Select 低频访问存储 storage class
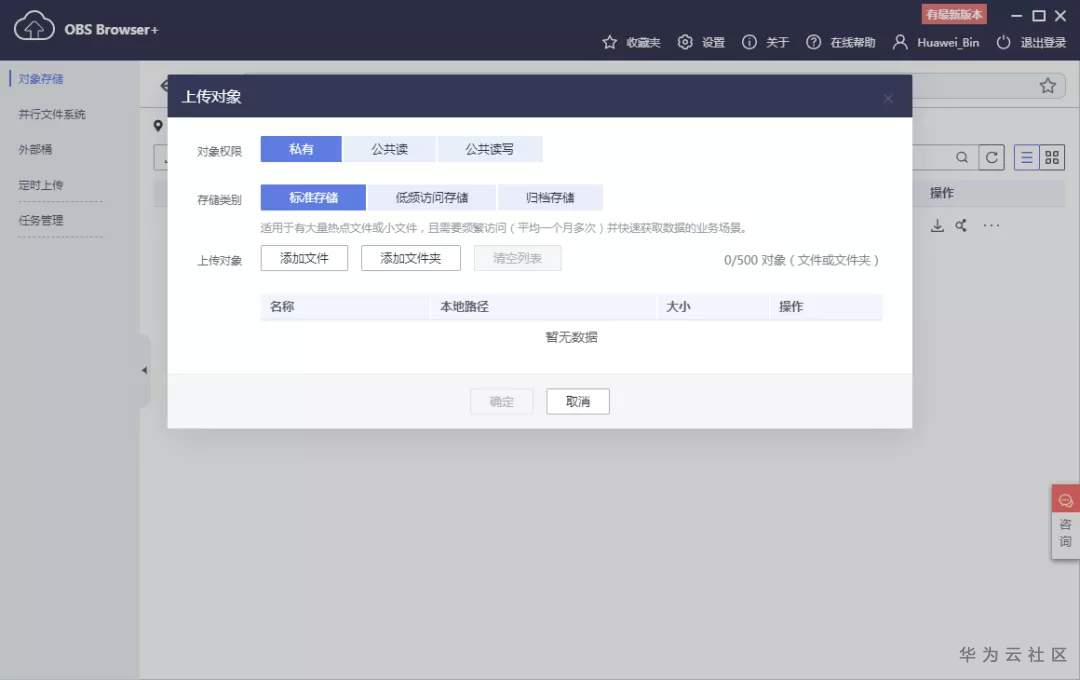 [x=431, y=197]
